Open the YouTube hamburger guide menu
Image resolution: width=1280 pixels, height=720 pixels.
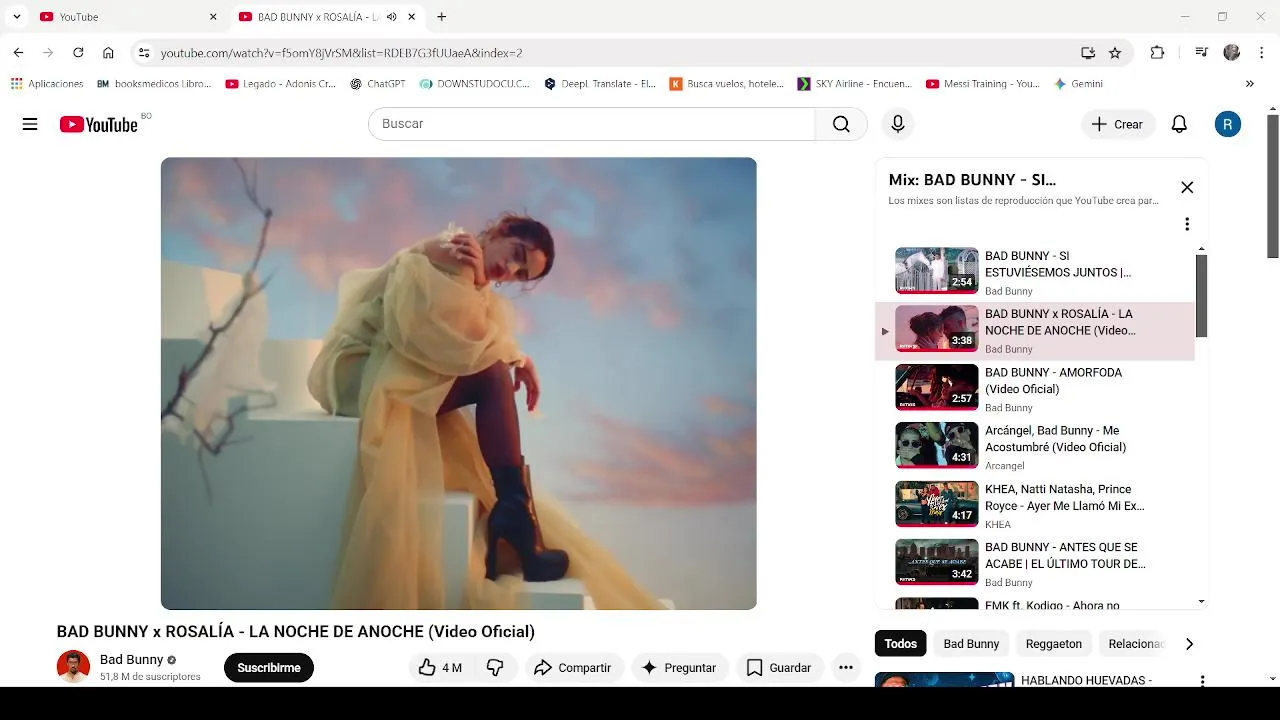[30, 124]
